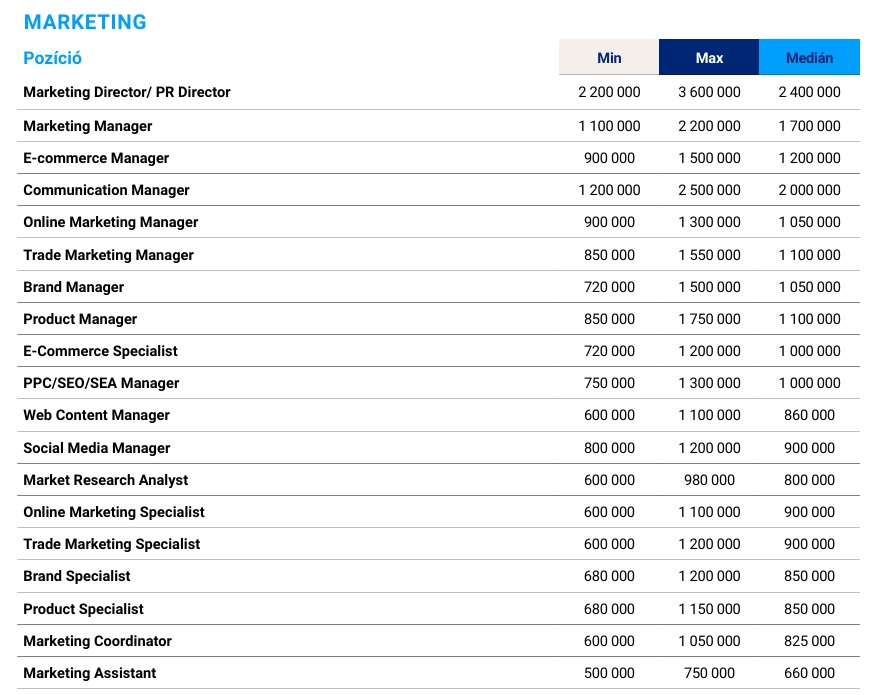This screenshot has height=695, width=889.
Task: Select the 500 000 Min salary cell
Action: [x=609, y=673]
